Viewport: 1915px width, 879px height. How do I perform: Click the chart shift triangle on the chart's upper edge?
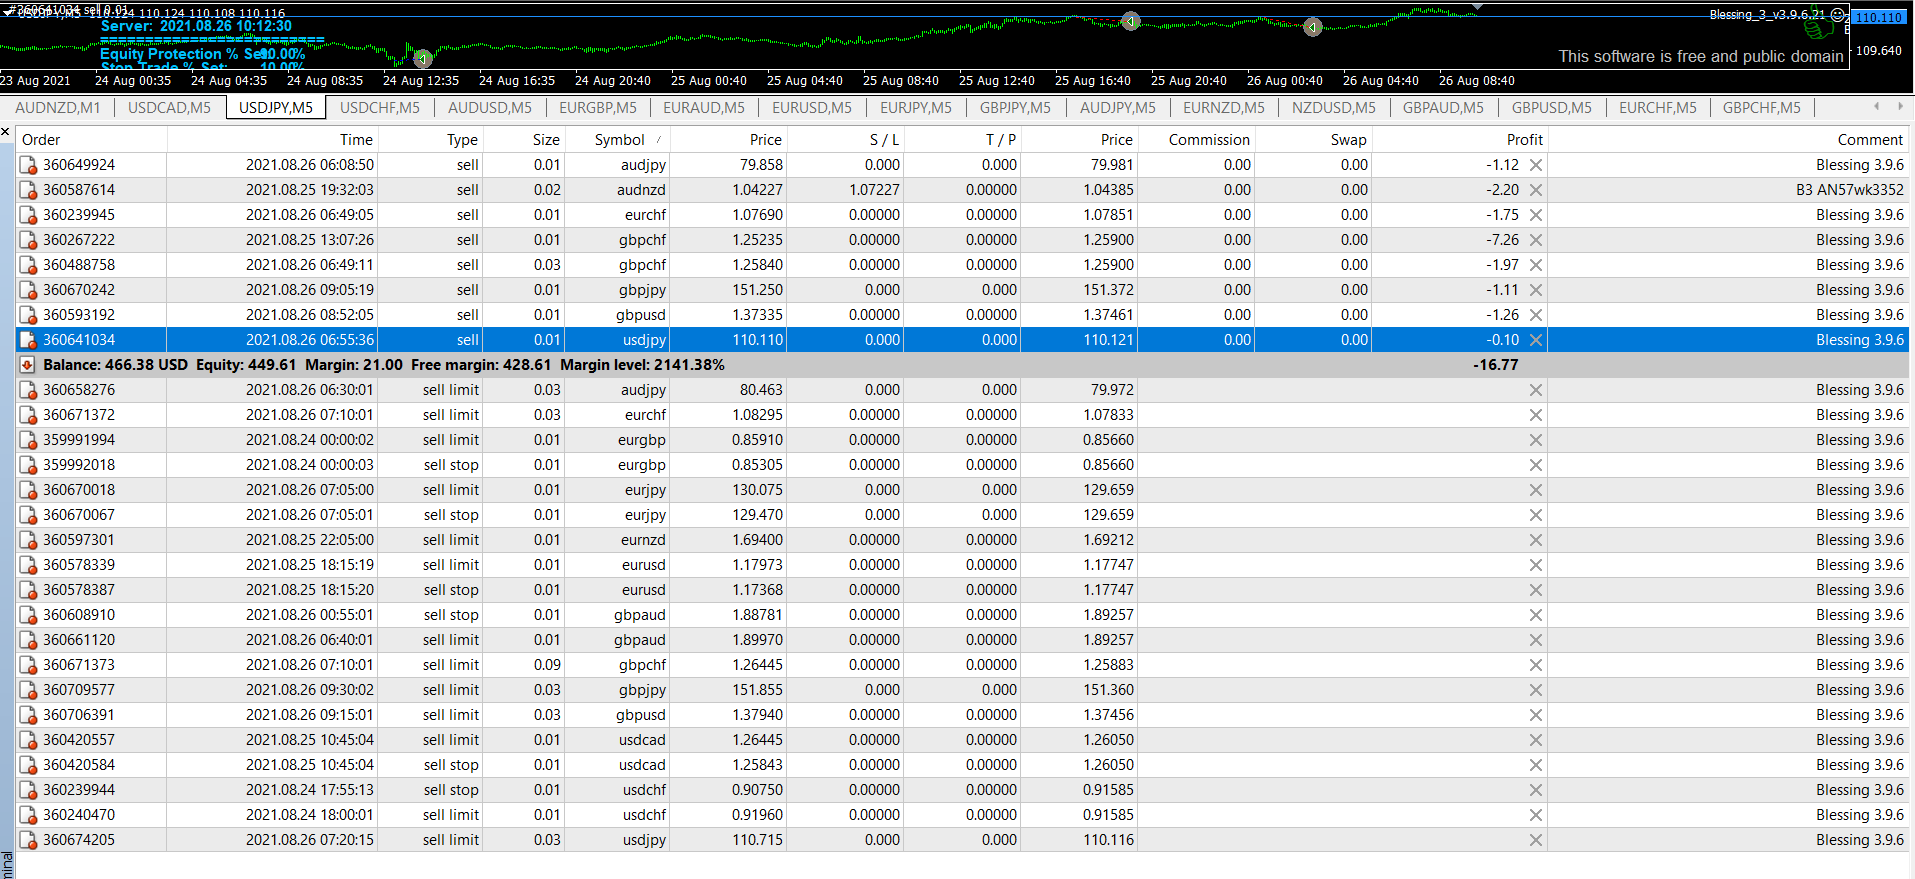coord(1477,7)
